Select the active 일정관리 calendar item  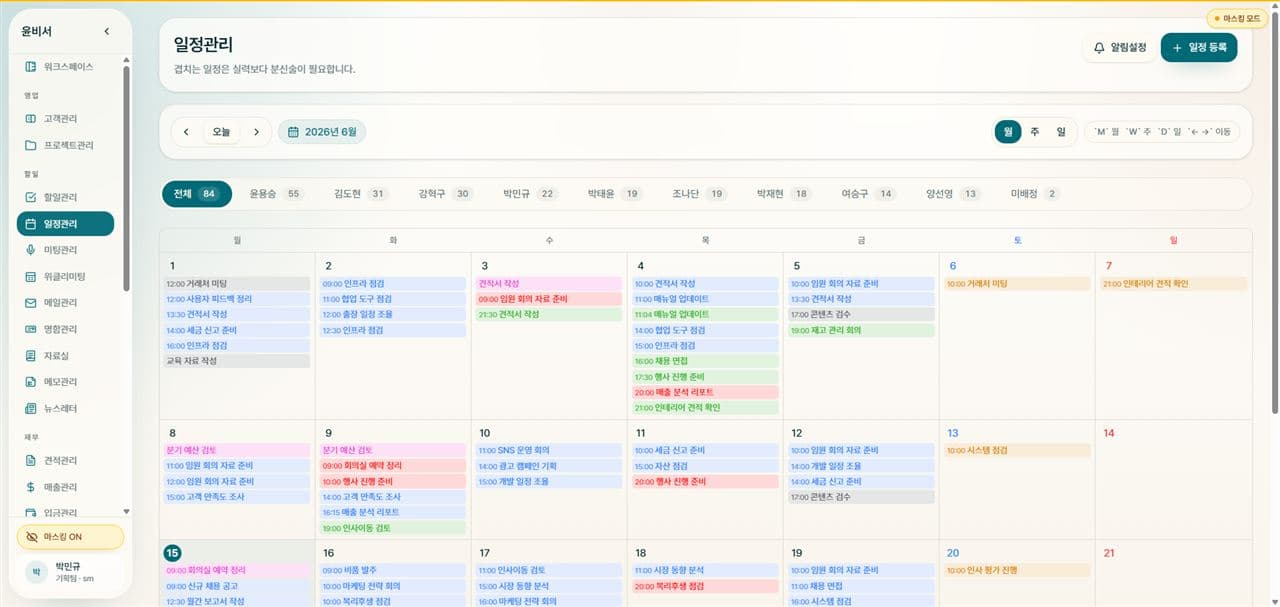tap(66, 224)
